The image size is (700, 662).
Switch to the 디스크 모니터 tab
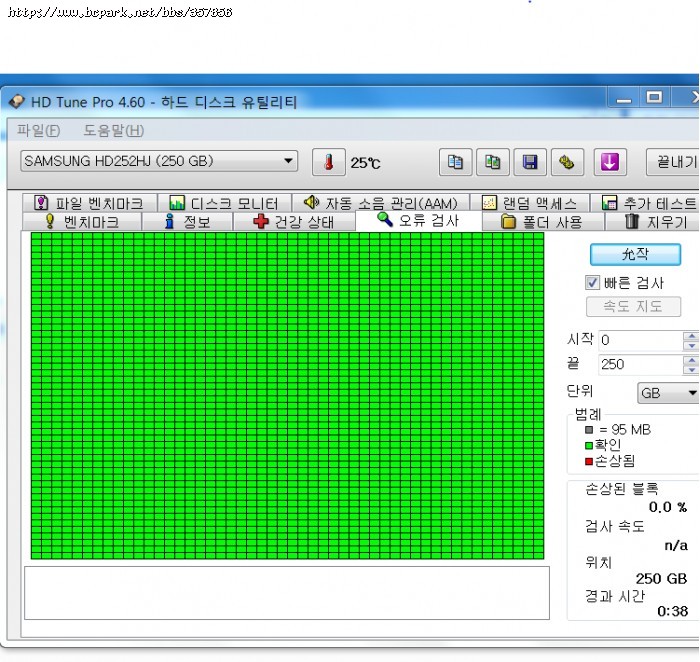pyautogui.click(x=225, y=203)
